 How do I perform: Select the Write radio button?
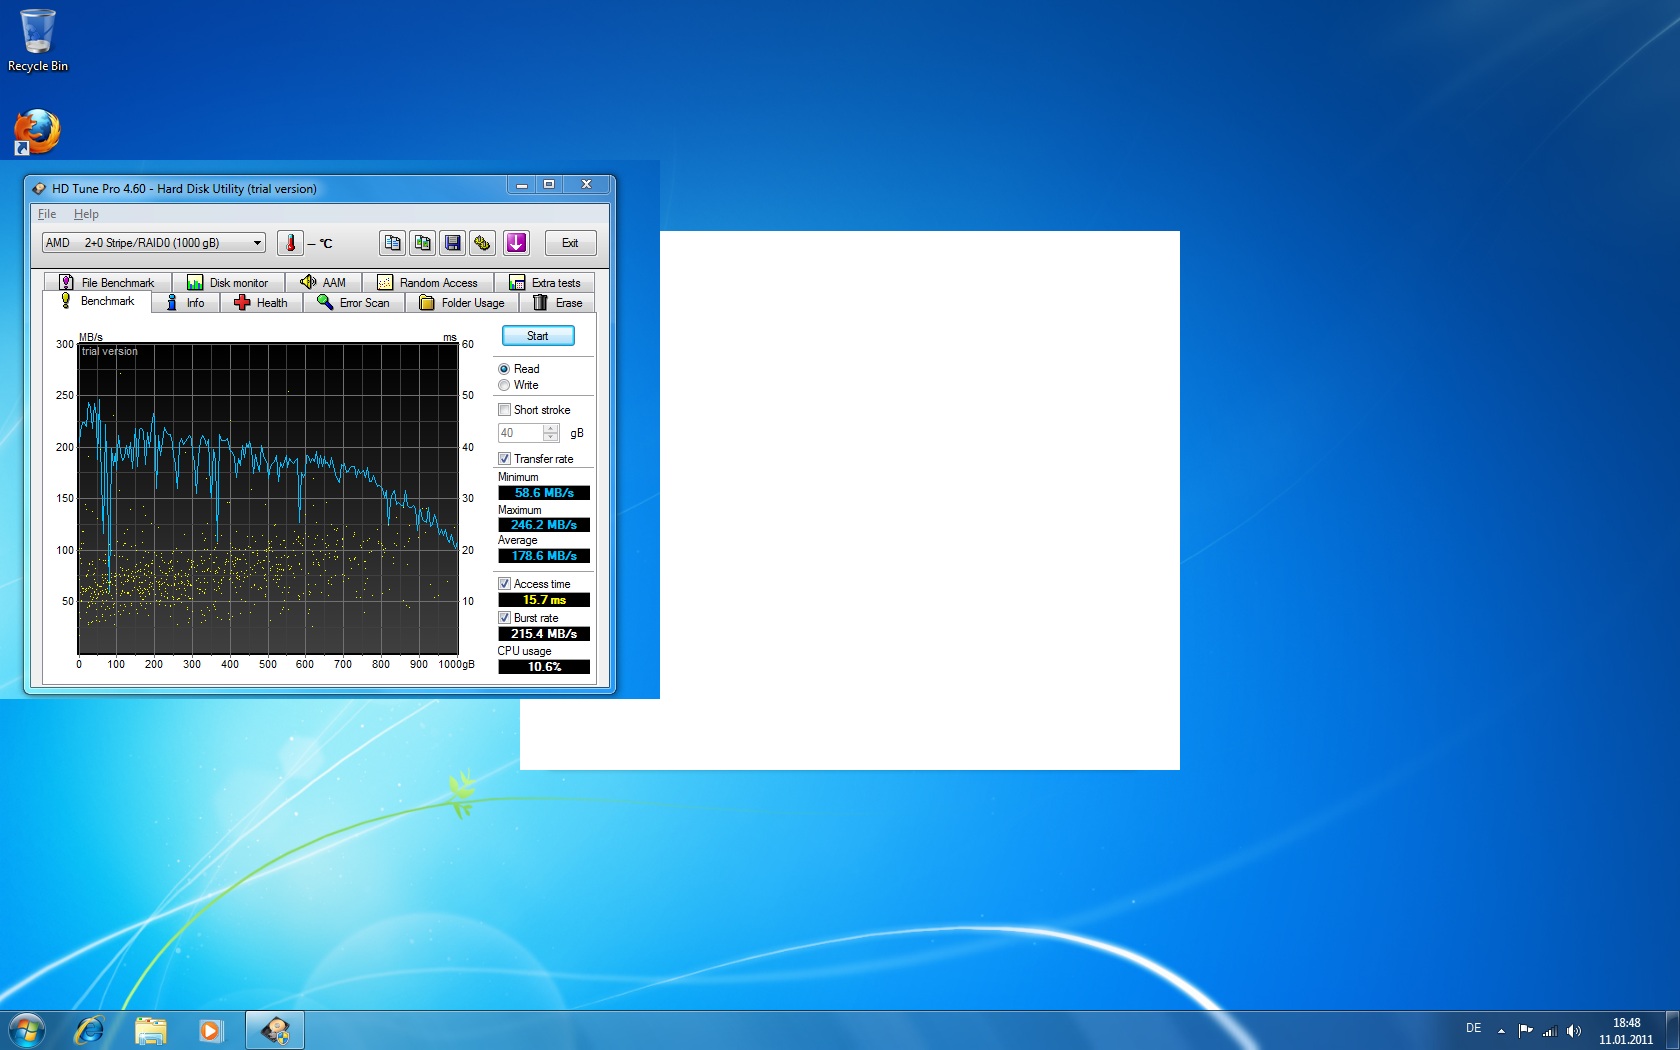pos(504,385)
